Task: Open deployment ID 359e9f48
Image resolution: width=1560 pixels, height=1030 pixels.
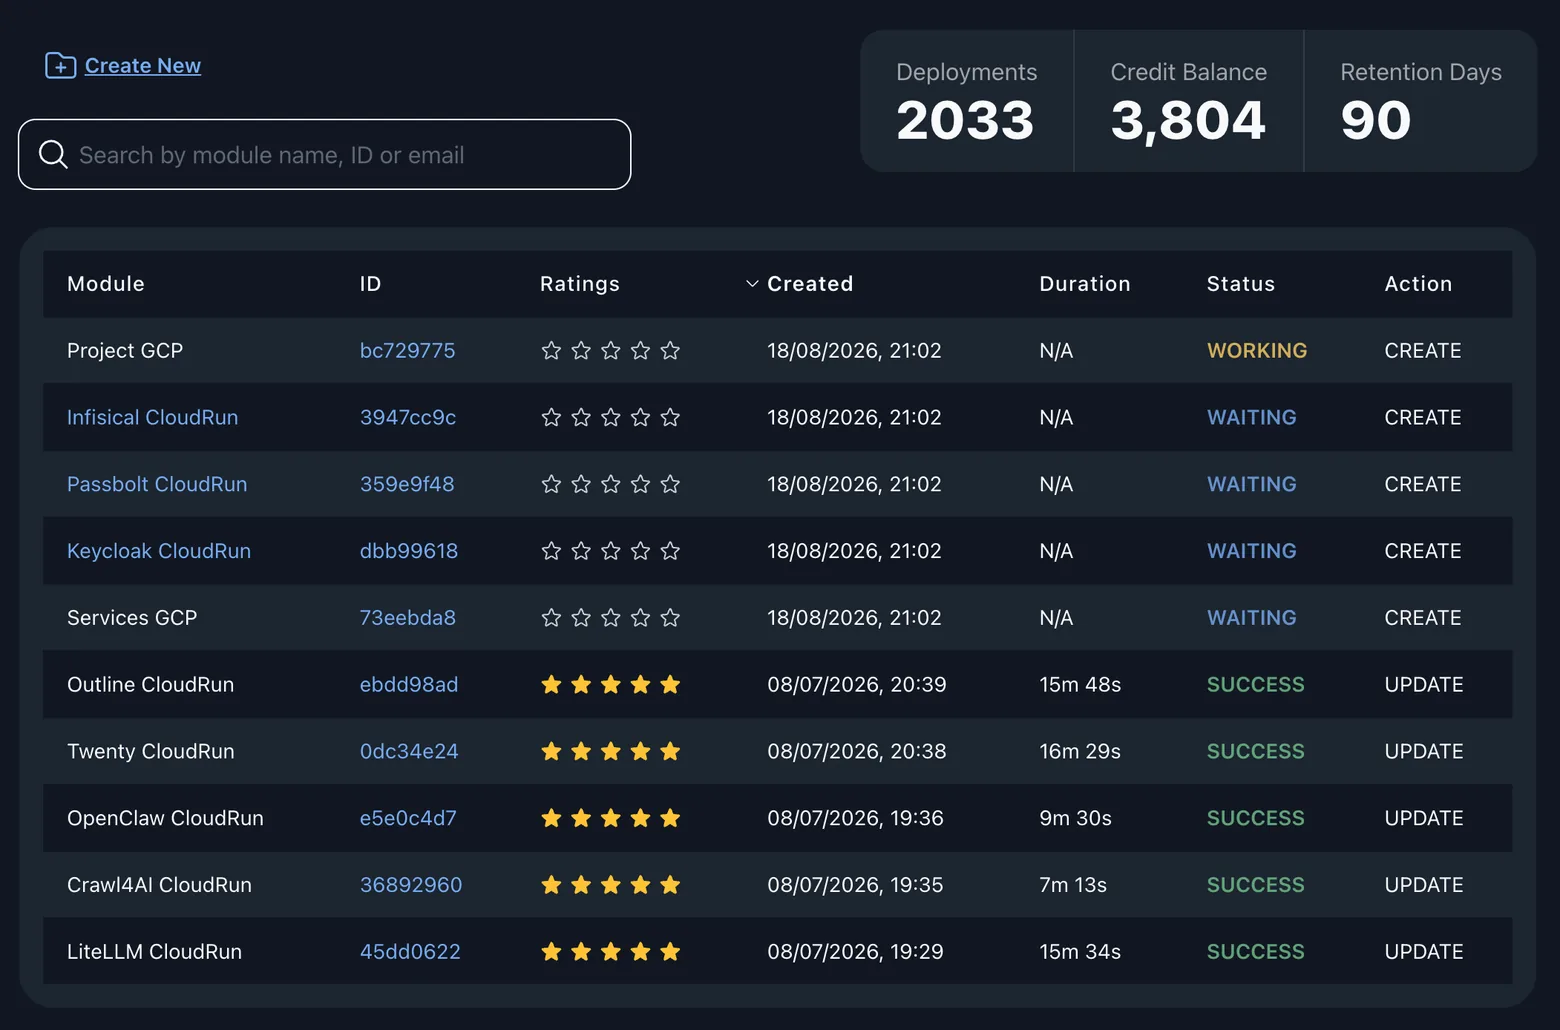Action: tap(407, 484)
